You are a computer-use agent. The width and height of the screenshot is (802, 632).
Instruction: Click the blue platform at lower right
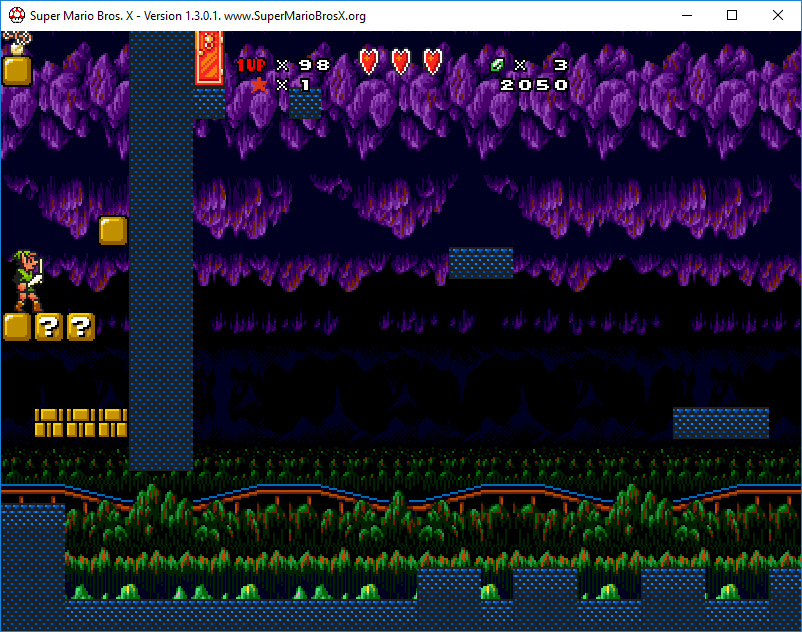point(721,423)
